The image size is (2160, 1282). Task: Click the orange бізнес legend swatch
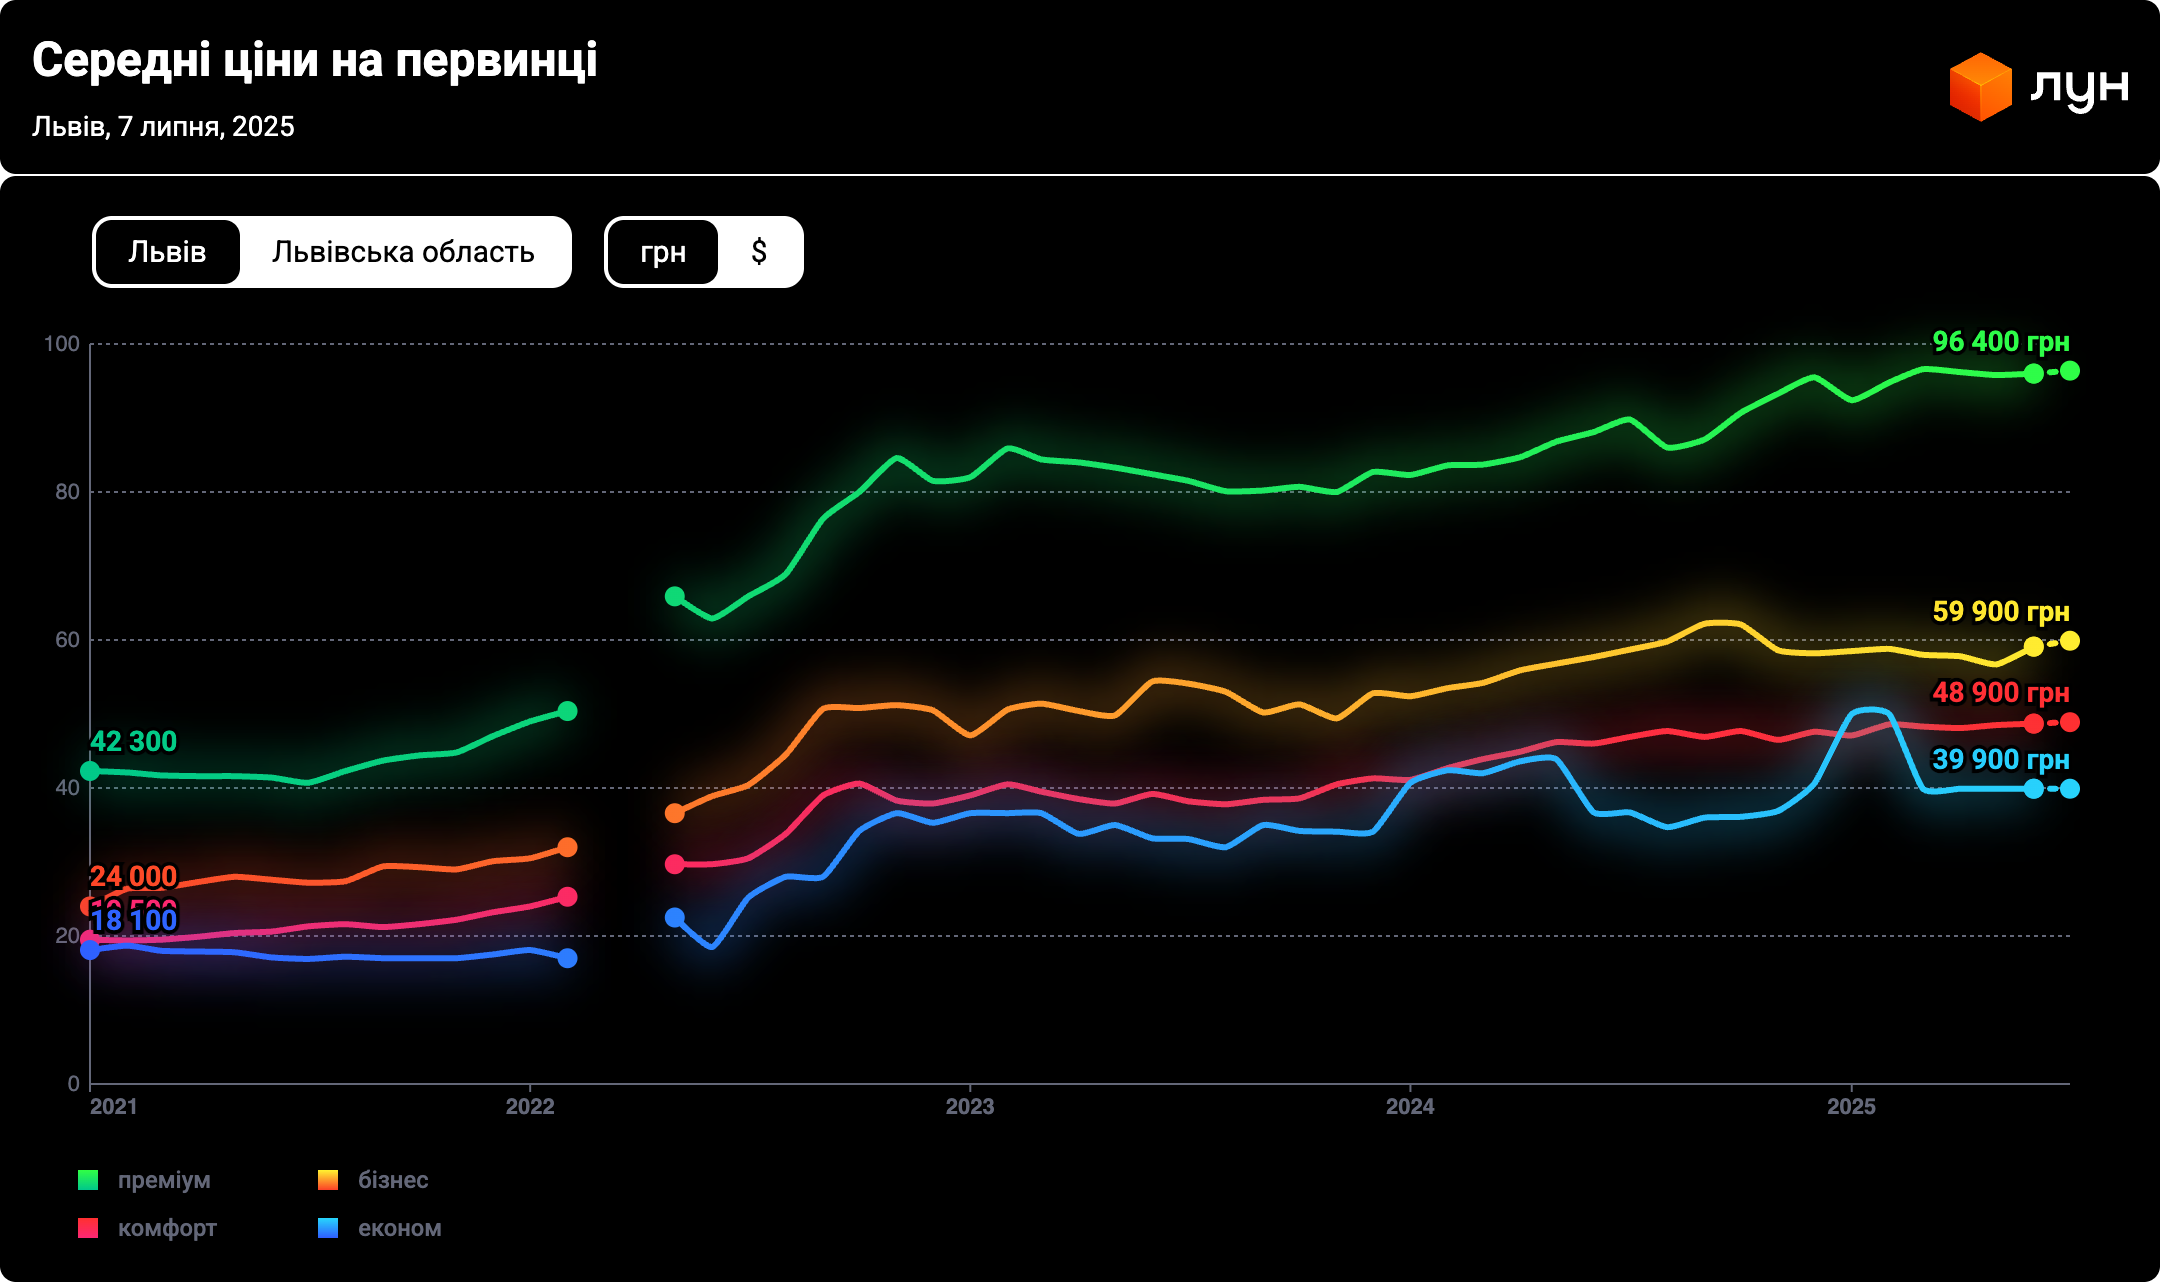click(328, 1180)
